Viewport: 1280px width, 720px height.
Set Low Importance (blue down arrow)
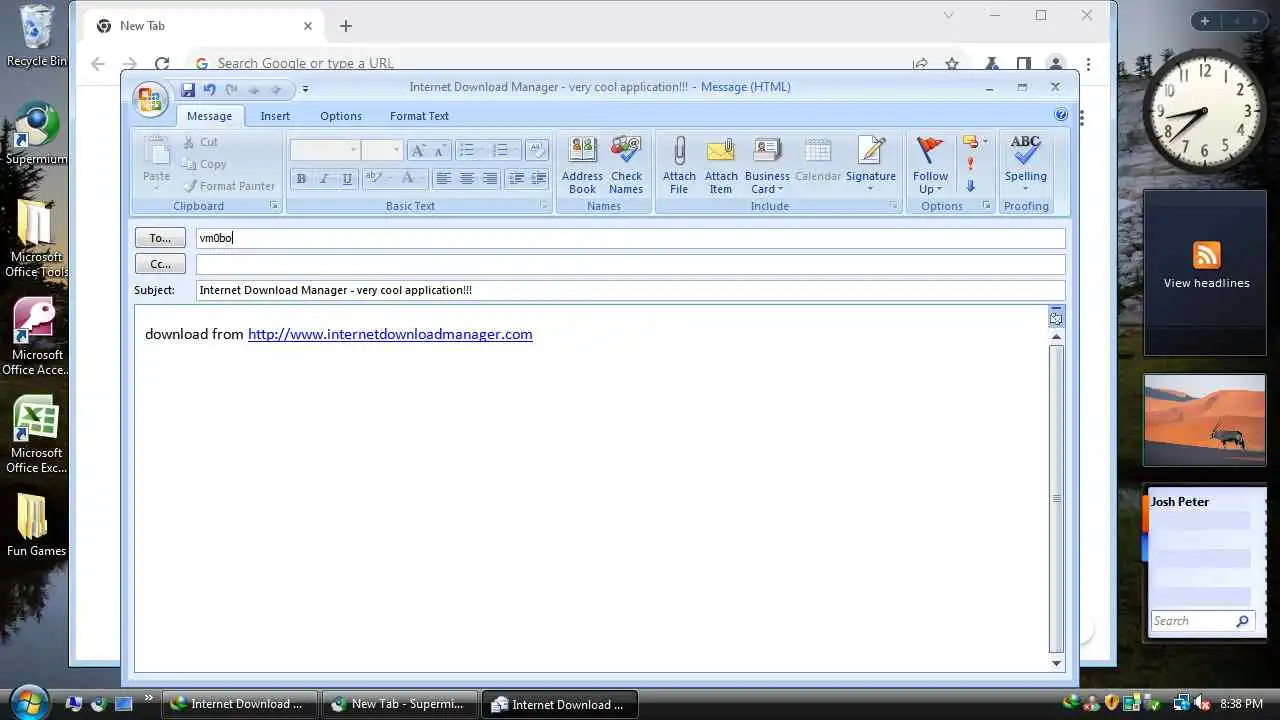click(x=970, y=186)
